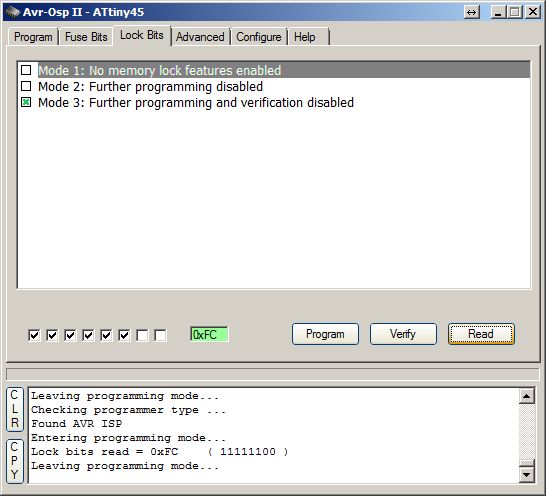Image resolution: width=546 pixels, height=496 pixels.
Task: Toggle the second lock bit checkbox (bit 6)
Action: (x=52, y=335)
